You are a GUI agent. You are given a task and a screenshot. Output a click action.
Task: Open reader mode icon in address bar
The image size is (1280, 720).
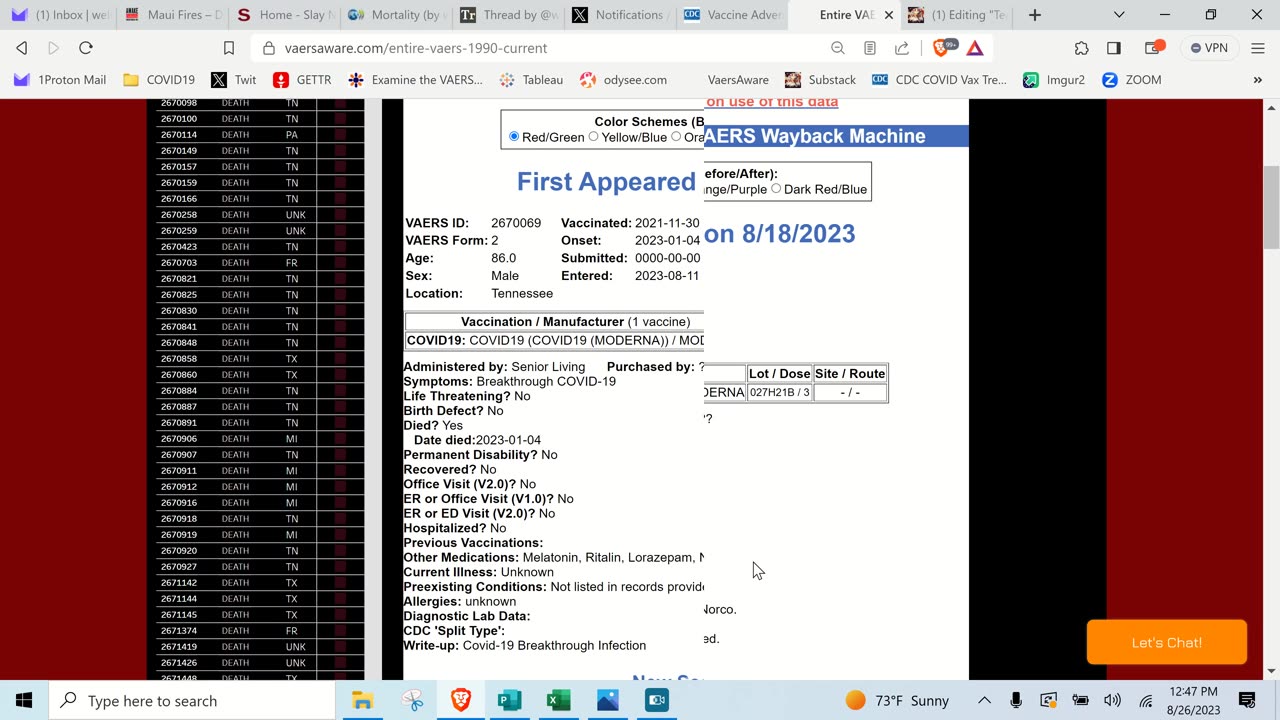pos(870,48)
